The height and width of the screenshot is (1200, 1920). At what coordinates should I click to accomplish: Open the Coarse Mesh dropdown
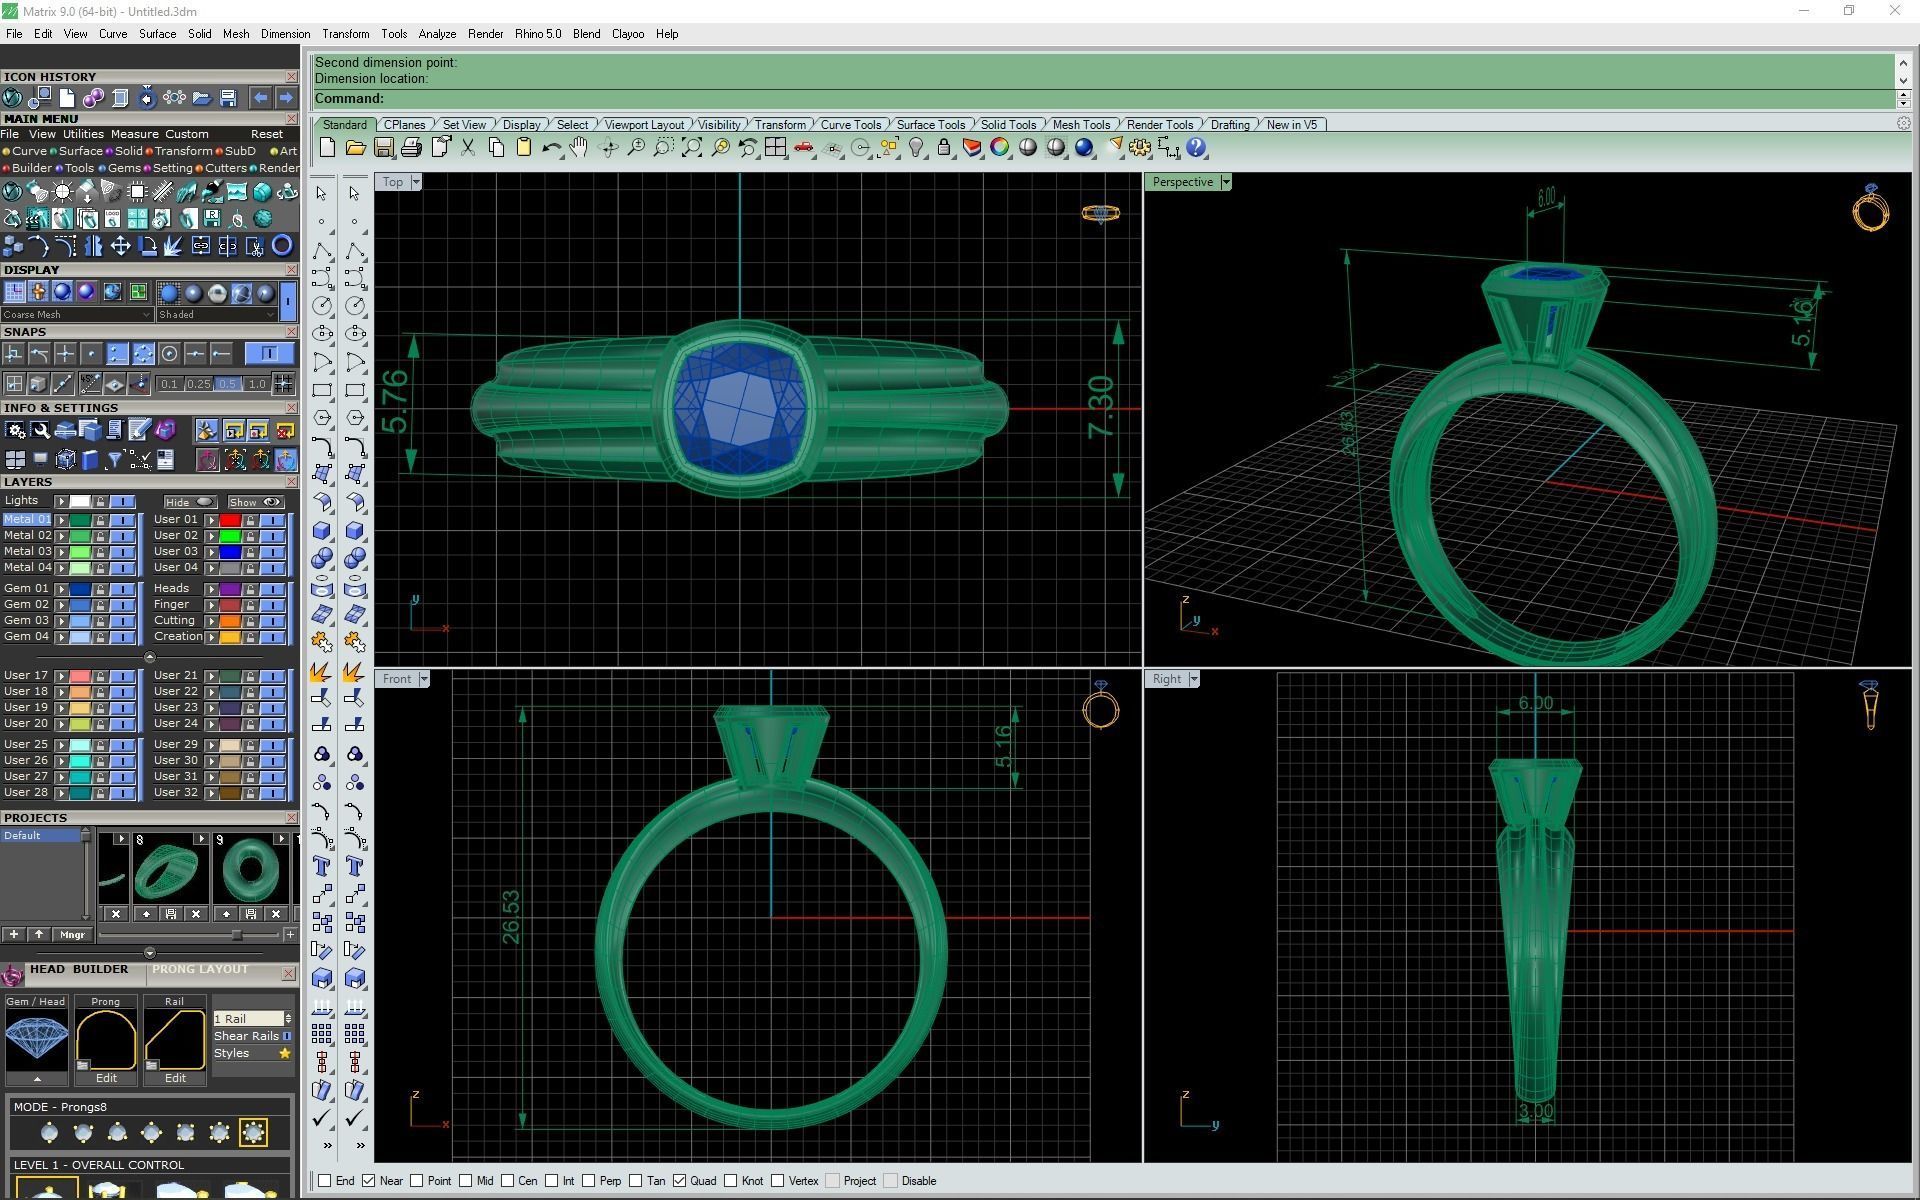[77, 314]
